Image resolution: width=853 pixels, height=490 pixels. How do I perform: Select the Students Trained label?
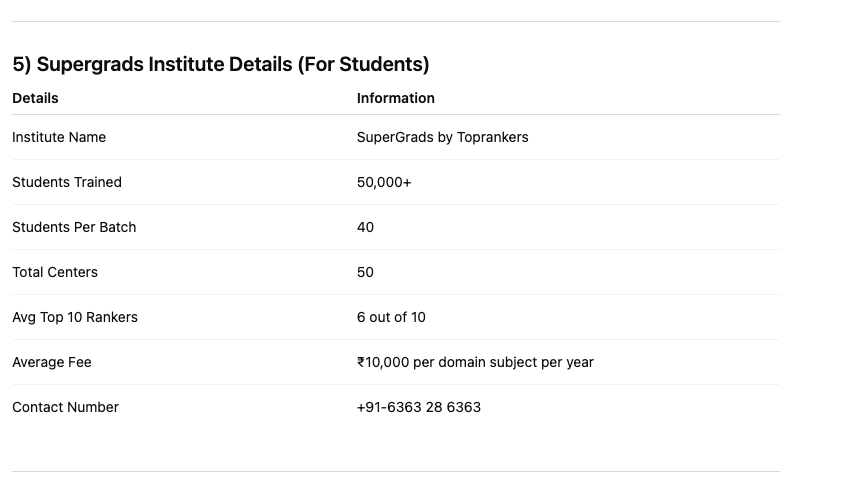tap(67, 182)
